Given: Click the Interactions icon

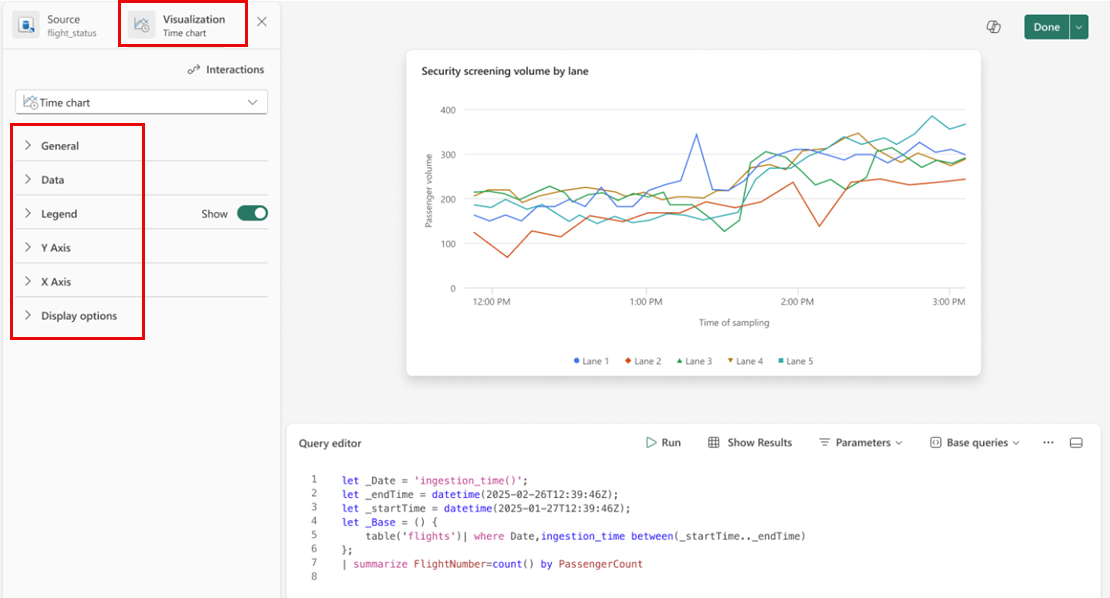Looking at the screenshot, I should point(194,69).
